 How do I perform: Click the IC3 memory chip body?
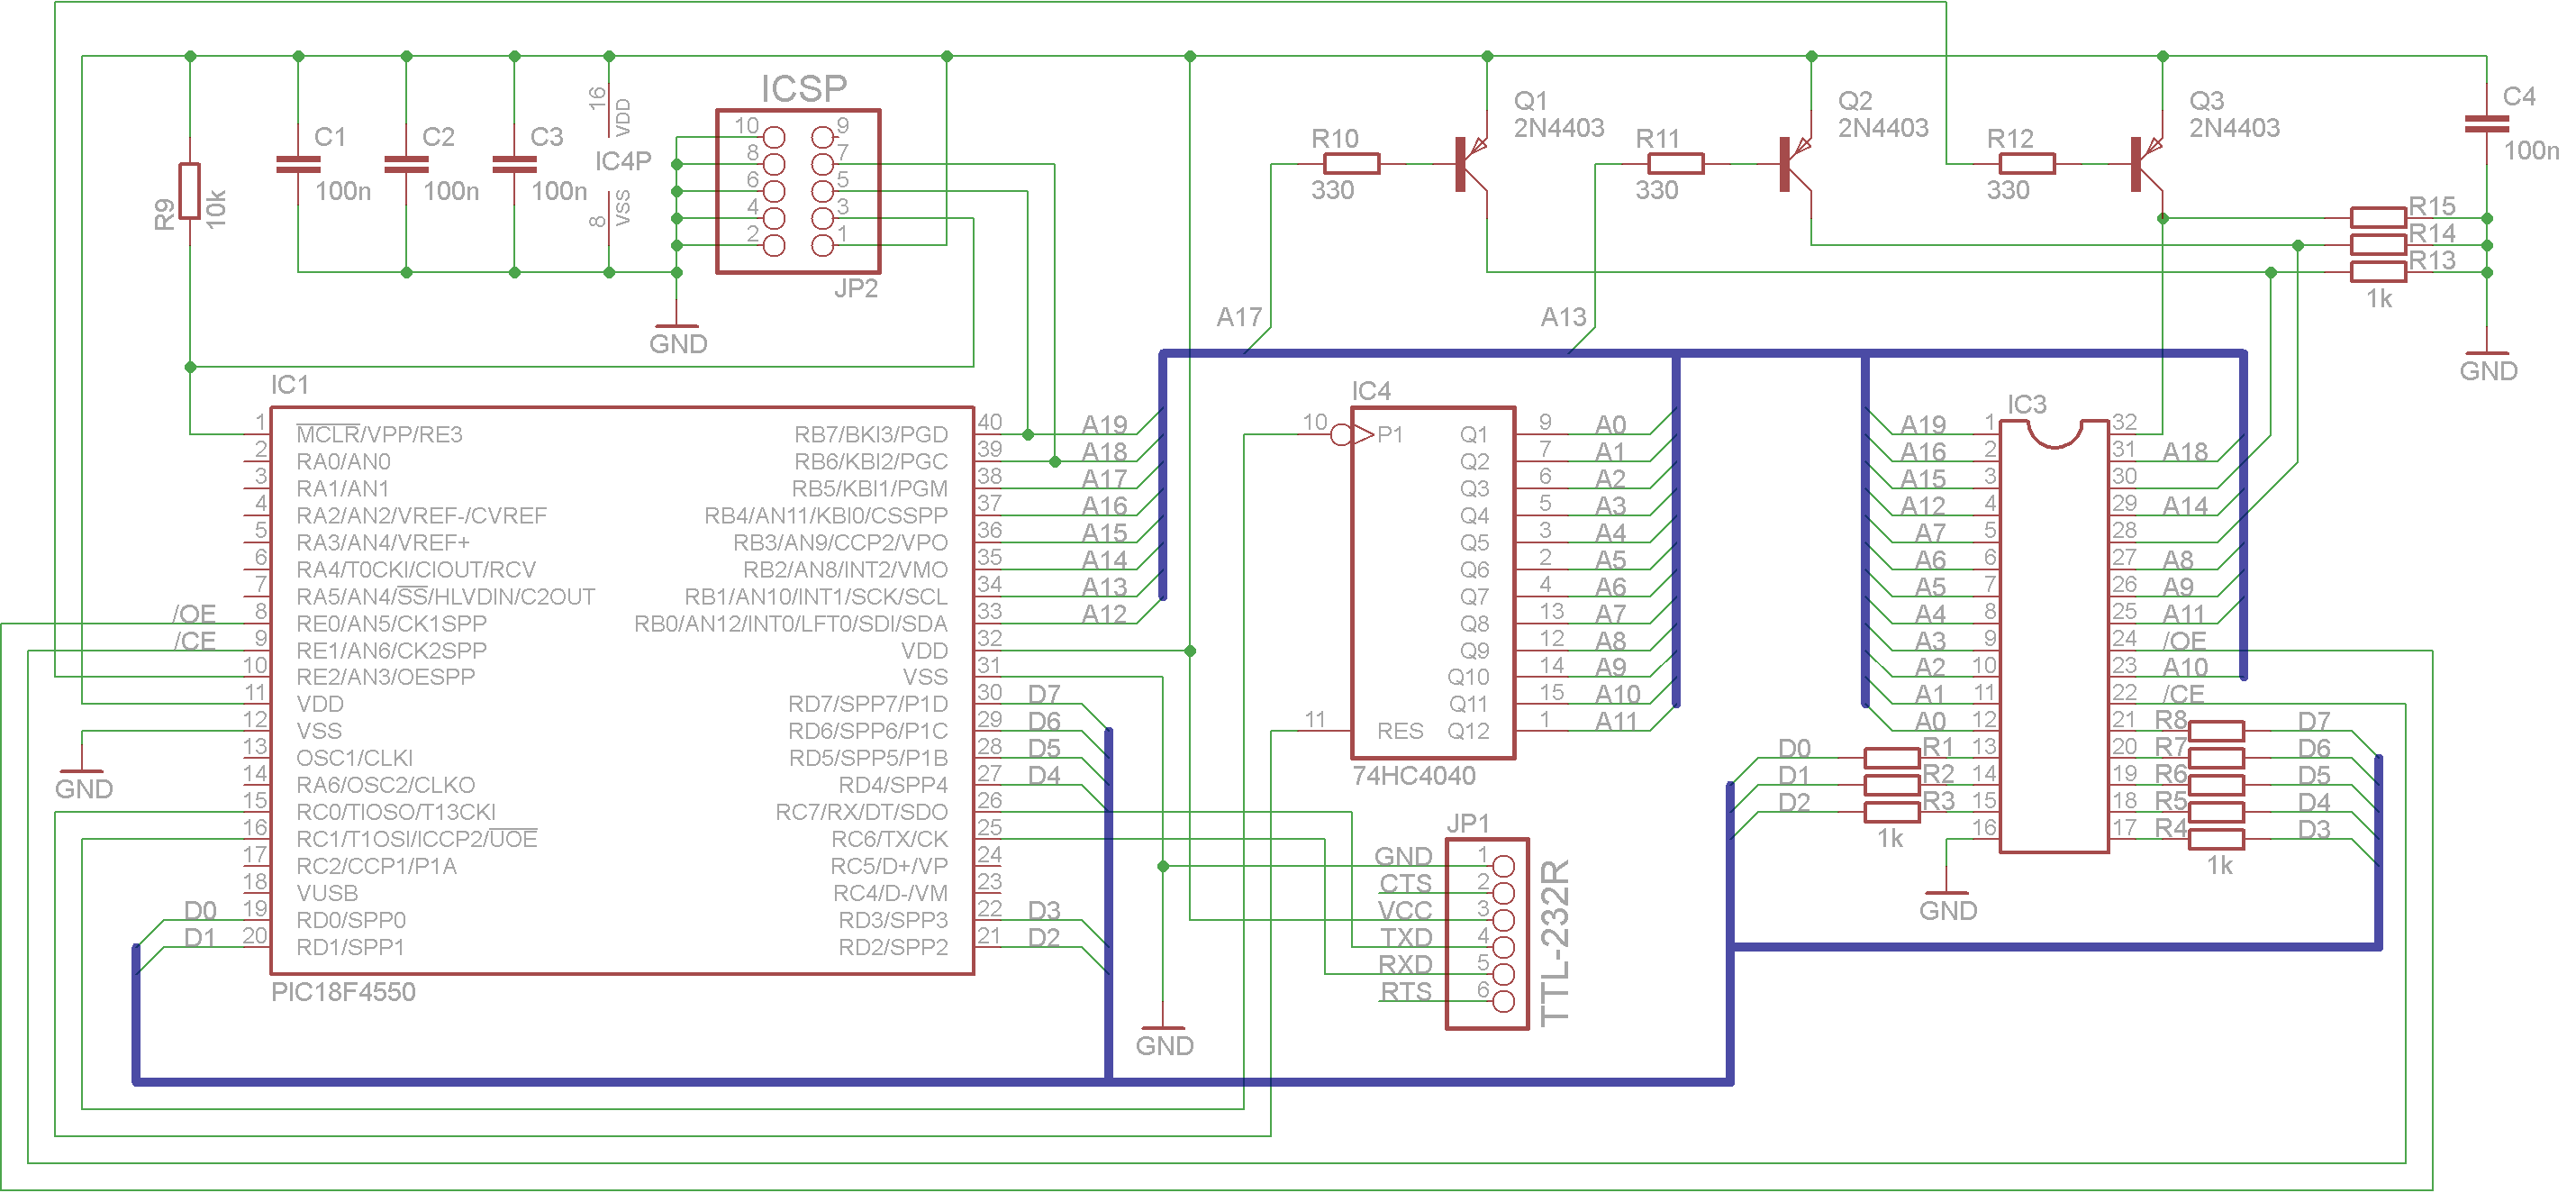coord(2054,637)
